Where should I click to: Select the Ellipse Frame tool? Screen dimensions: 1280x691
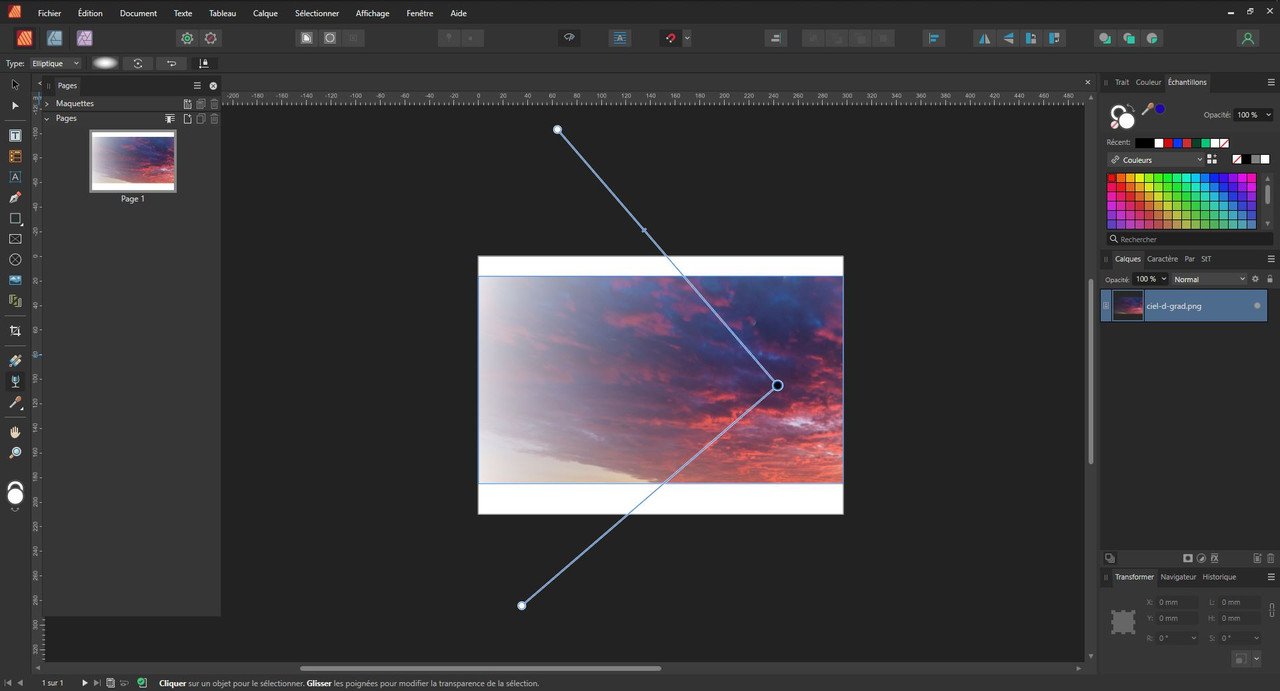pyautogui.click(x=15, y=259)
